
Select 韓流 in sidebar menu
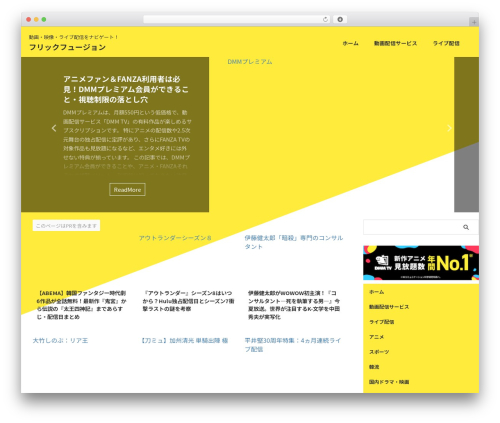coord(374,367)
